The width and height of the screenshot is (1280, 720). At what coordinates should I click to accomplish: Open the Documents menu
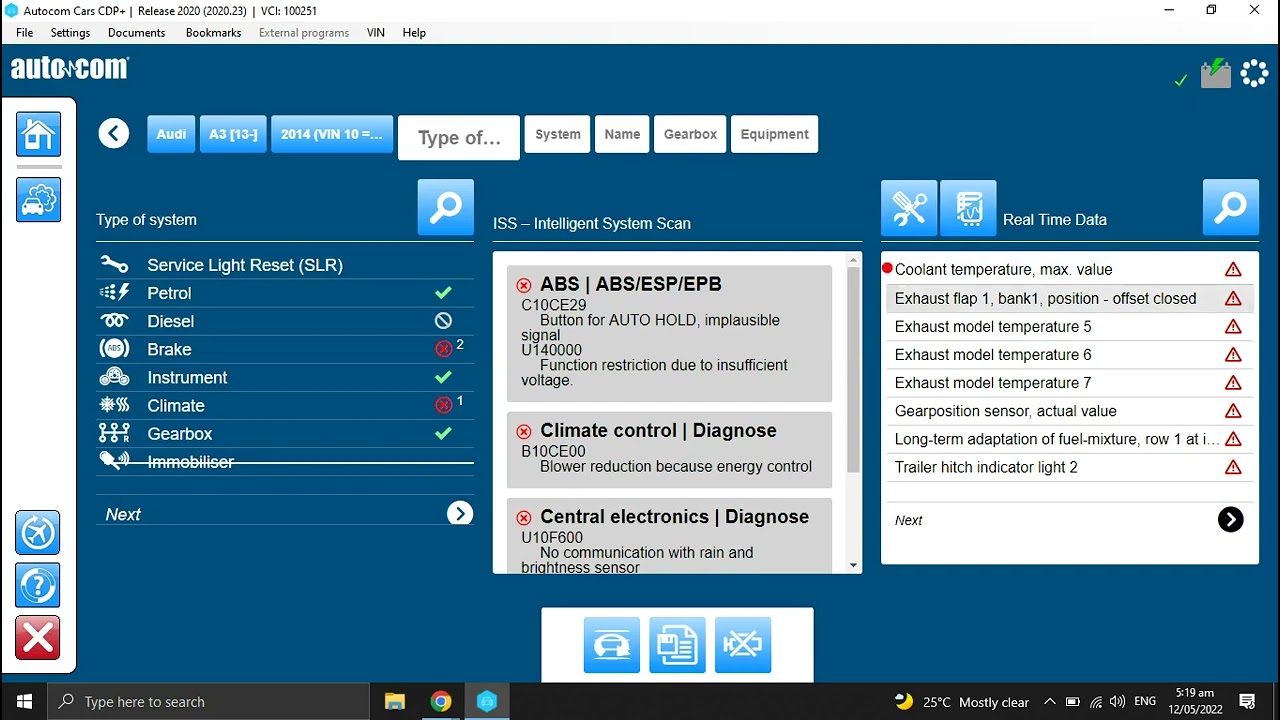pyautogui.click(x=137, y=33)
